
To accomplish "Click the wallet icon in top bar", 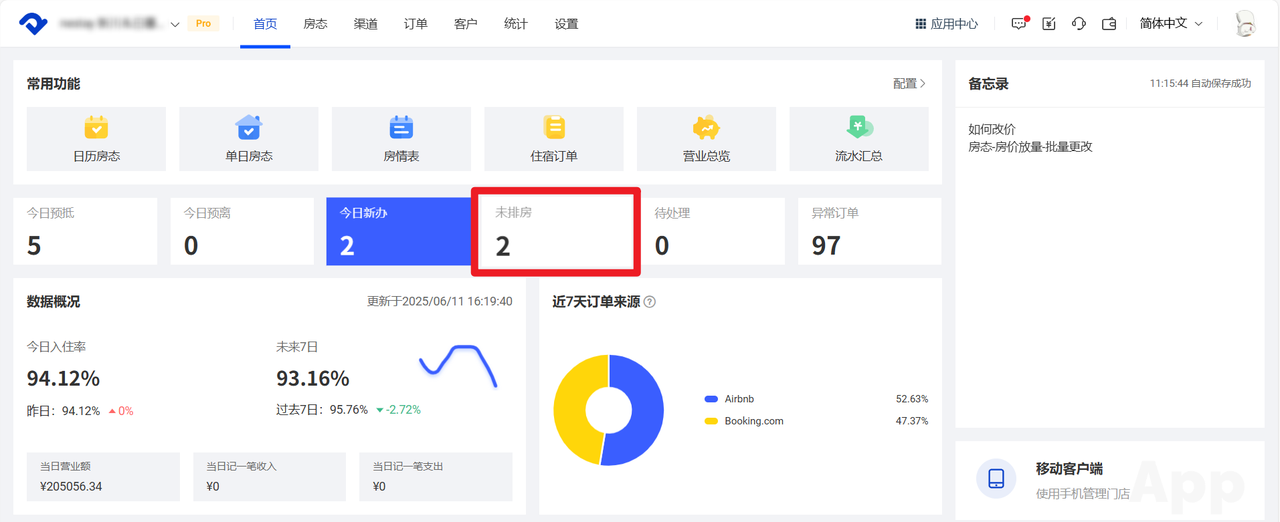I will tap(1109, 24).
